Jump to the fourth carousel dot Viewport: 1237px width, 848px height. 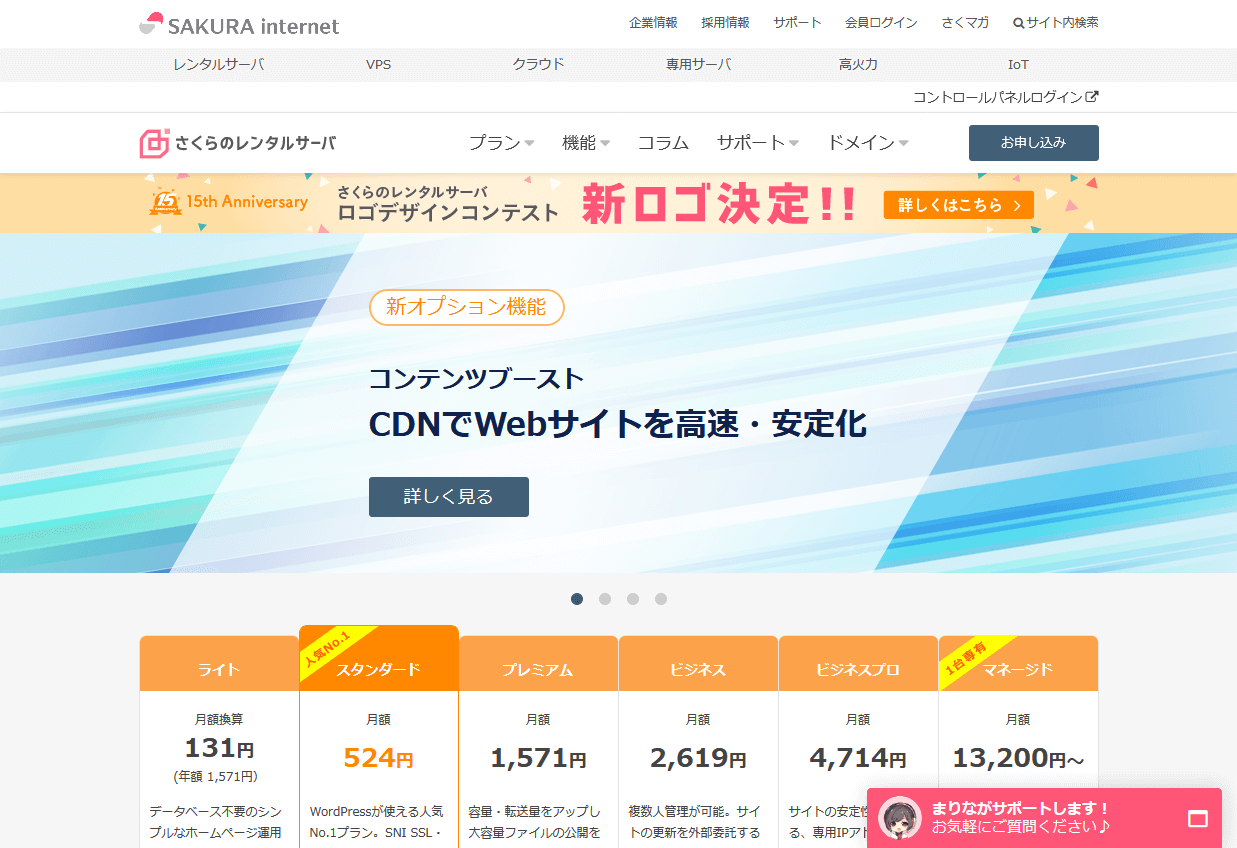(x=661, y=599)
